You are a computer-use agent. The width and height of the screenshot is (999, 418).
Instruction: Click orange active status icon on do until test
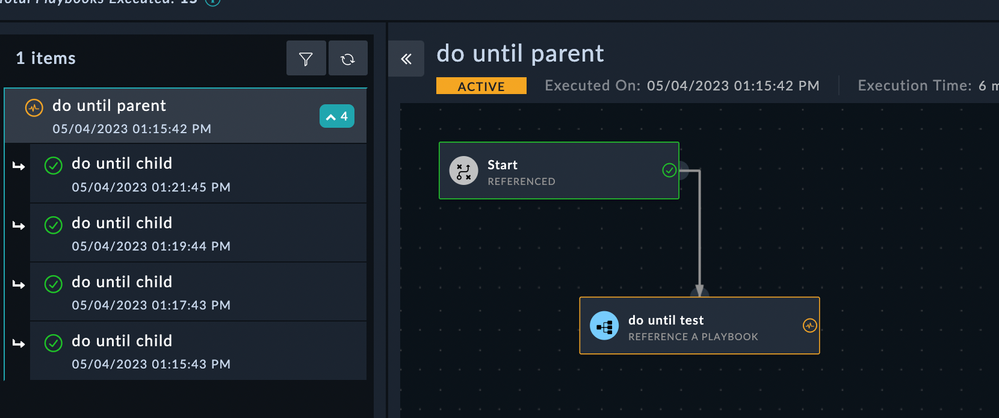point(810,326)
